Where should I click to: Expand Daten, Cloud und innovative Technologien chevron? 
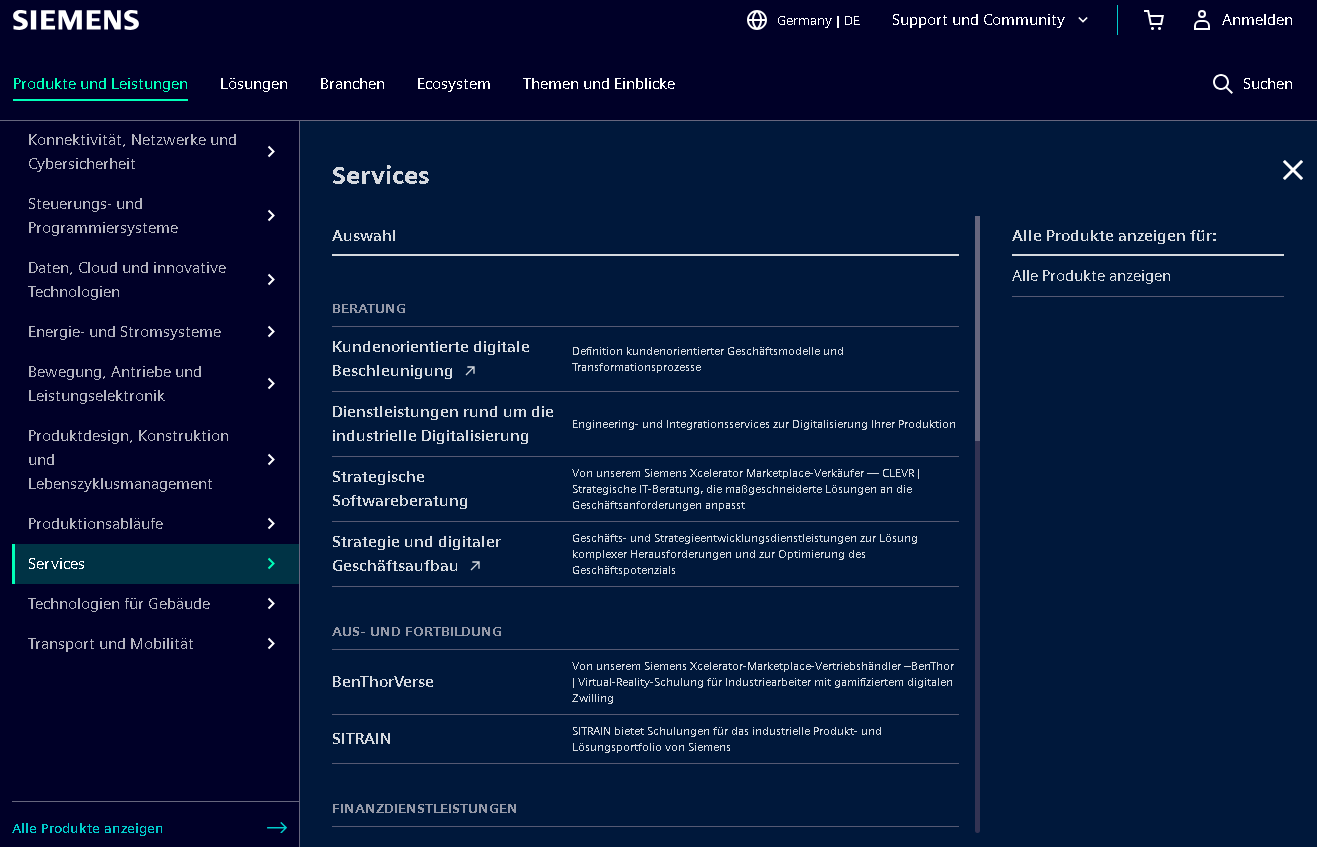(271, 280)
